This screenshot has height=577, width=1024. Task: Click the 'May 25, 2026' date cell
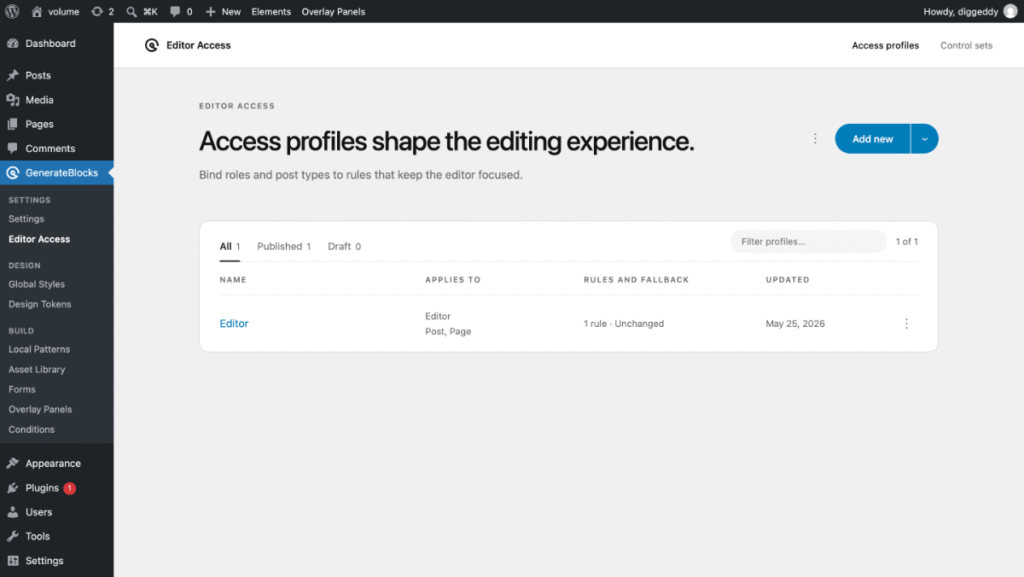tap(795, 324)
